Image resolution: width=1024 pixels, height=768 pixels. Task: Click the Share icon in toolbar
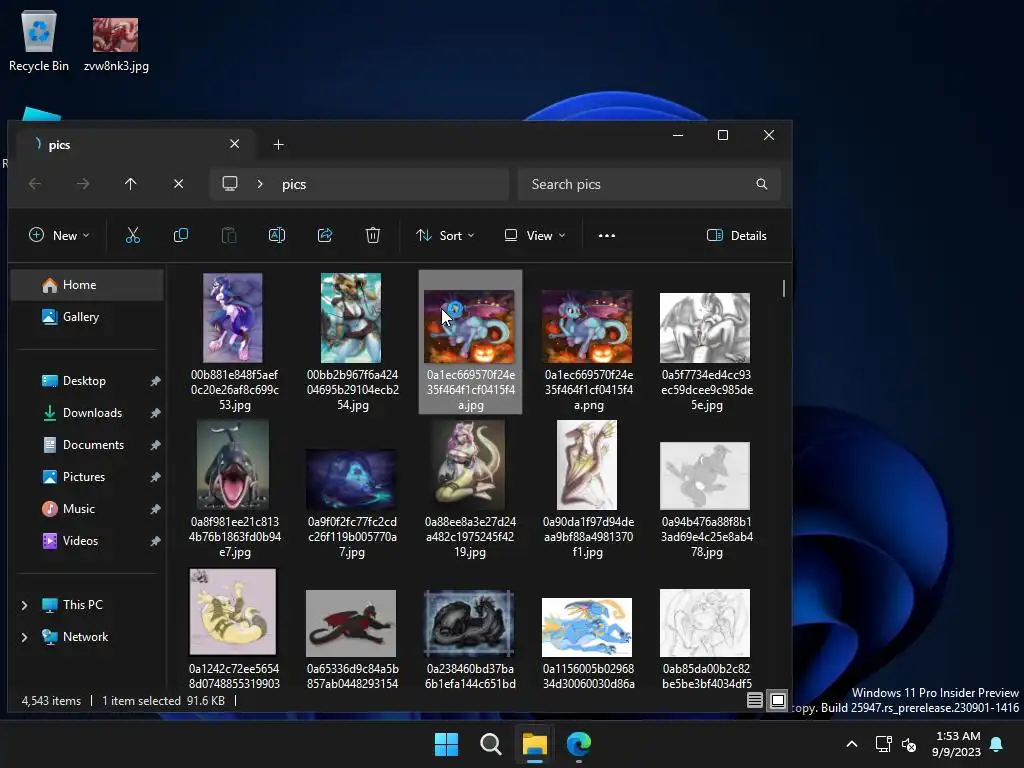tap(325, 235)
